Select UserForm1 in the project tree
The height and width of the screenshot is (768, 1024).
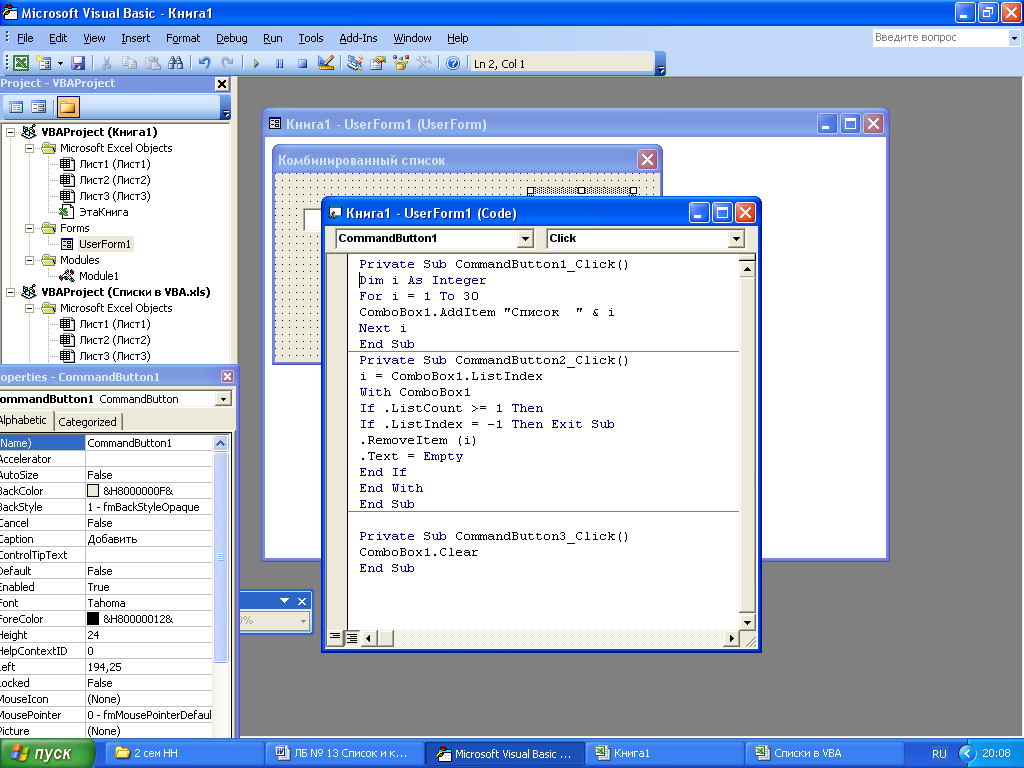[104, 244]
